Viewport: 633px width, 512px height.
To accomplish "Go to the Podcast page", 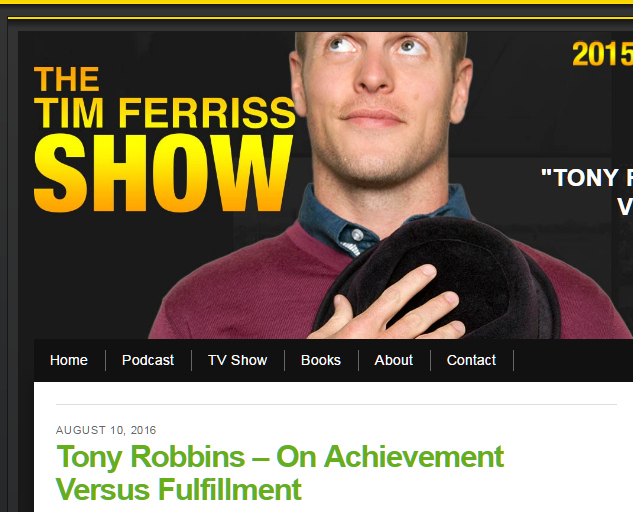I will pyautogui.click(x=148, y=360).
